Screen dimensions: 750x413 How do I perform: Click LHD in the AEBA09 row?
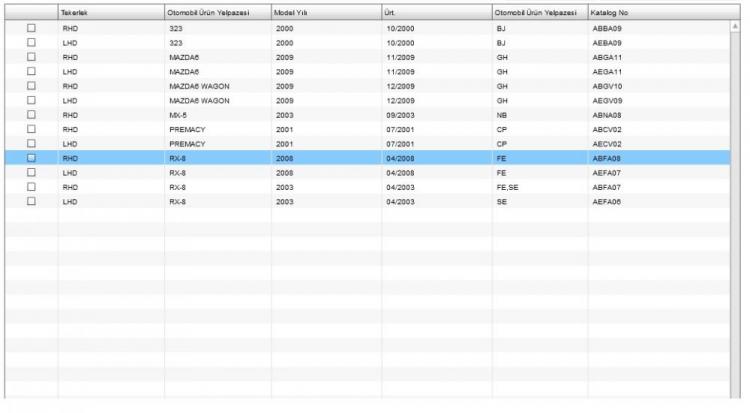70,43
